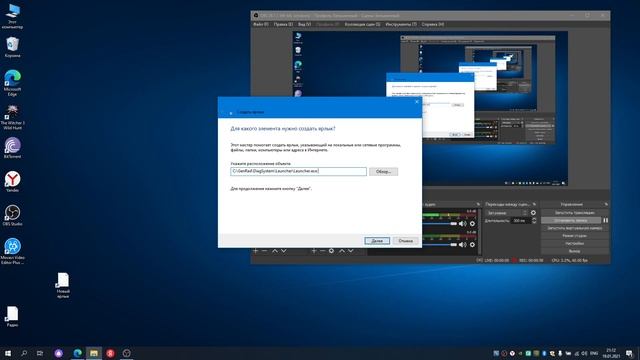Viewport: 640px width, 360px height.
Task: Click the Обзор... browse button
Action: coord(383,171)
